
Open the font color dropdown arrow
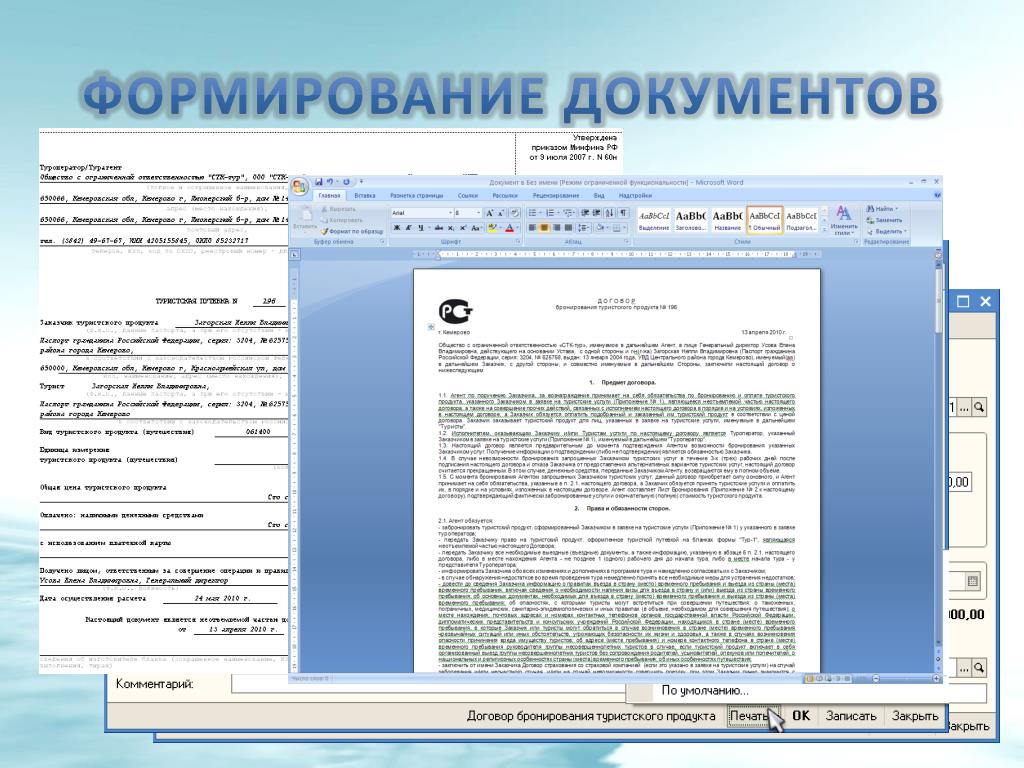click(x=517, y=228)
